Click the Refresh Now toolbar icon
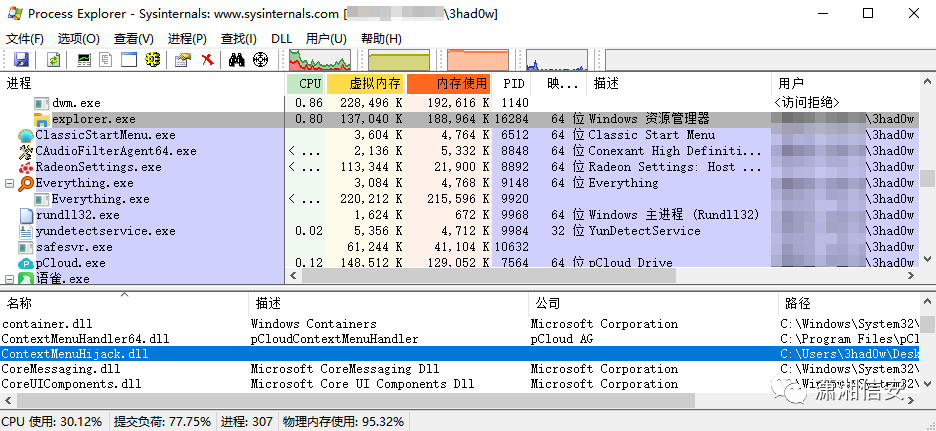The height and width of the screenshot is (431, 936). tap(54, 60)
